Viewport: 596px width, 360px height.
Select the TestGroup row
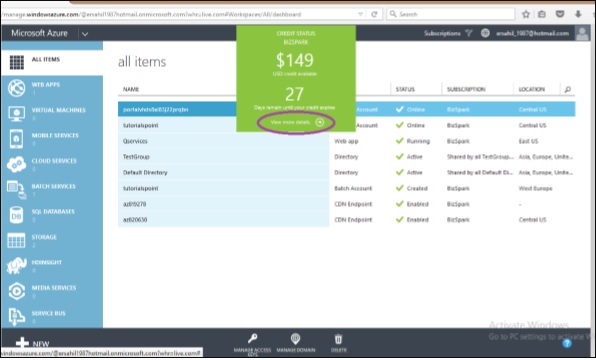click(346, 157)
